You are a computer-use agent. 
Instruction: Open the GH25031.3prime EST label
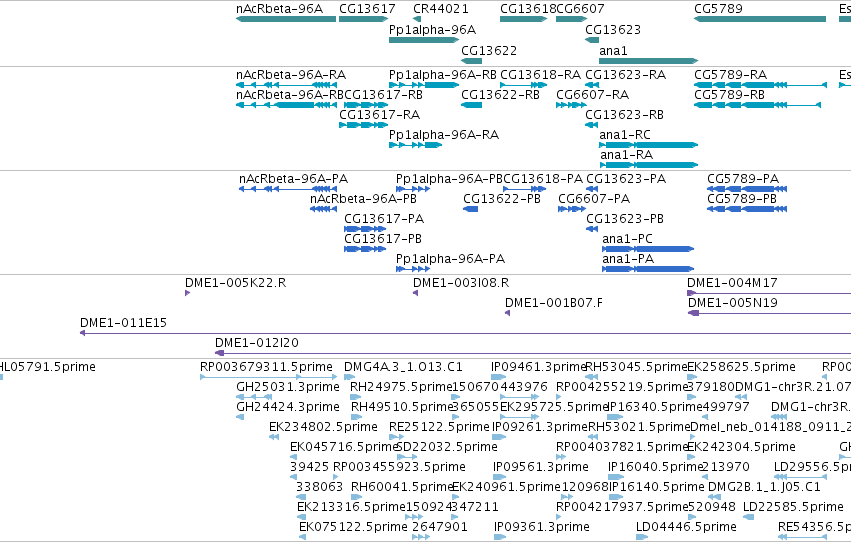288,387
